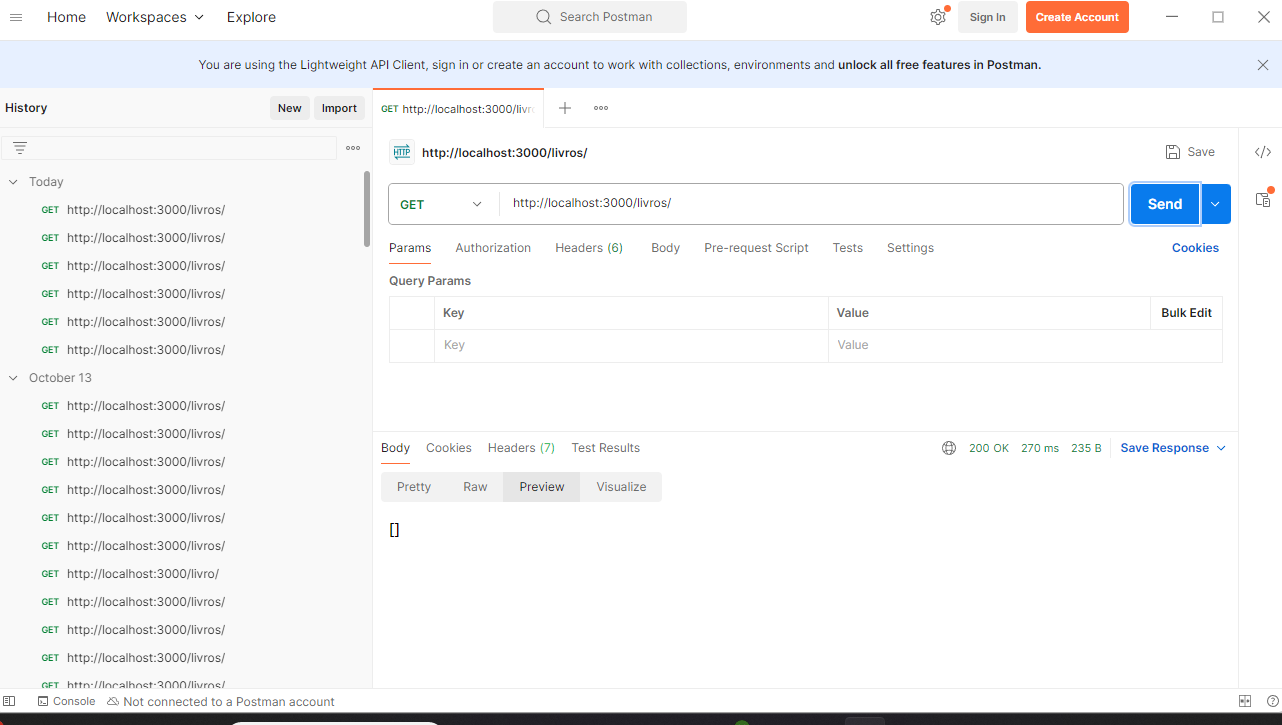This screenshot has width=1282, height=725.
Task: Click the New button in History
Action: (x=290, y=108)
